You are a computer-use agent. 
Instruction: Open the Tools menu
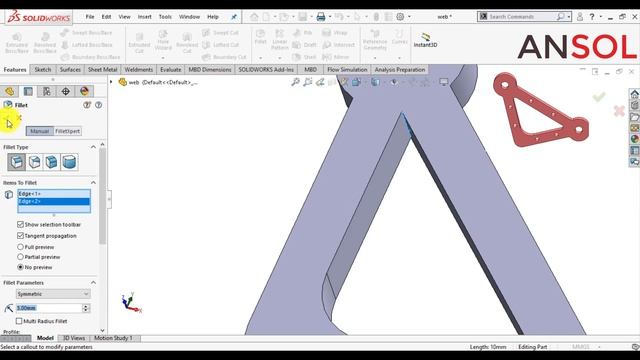[165, 17]
